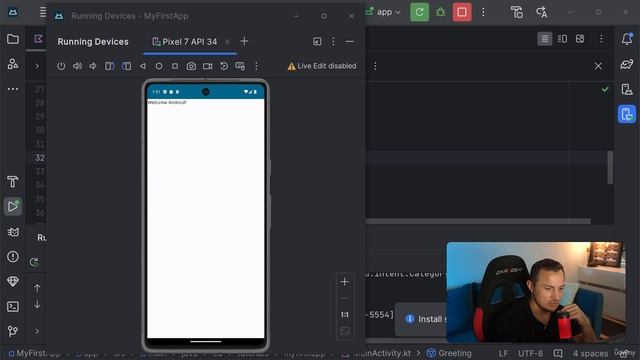Select the Pixel 7 API 34 tab
The width and height of the screenshot is (640, 360).
pos(189,42)
